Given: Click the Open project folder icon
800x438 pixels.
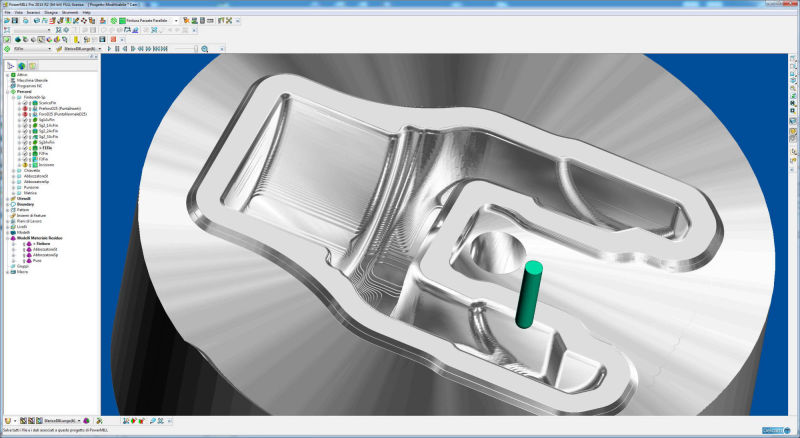Looking at the screenshot, I should 7,21.
